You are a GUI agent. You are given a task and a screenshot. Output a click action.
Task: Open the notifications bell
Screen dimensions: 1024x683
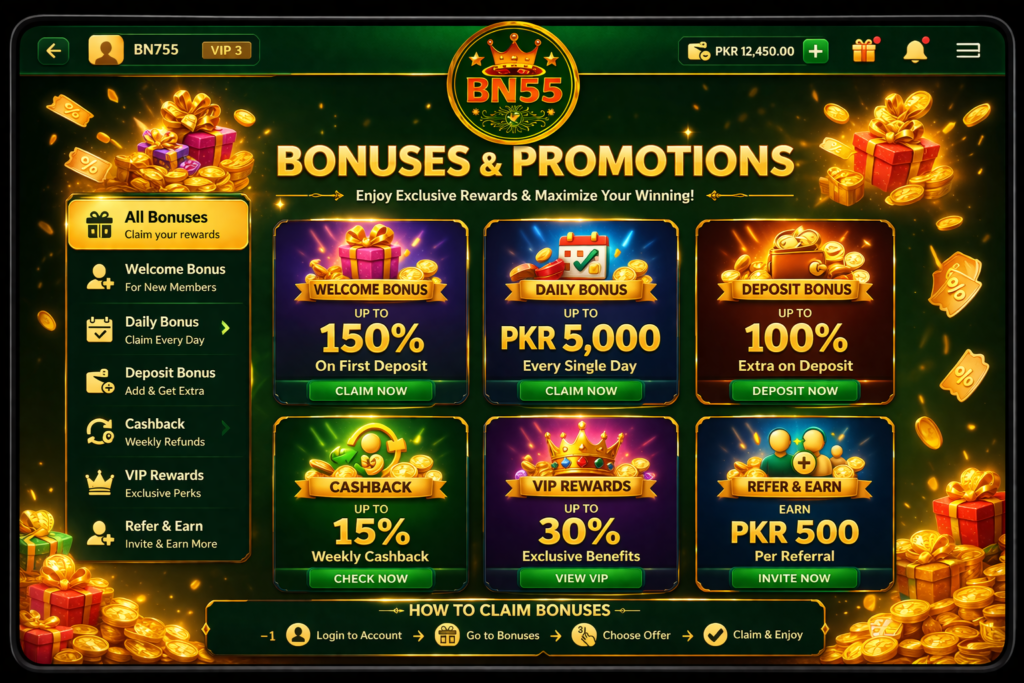pos(915,50)
